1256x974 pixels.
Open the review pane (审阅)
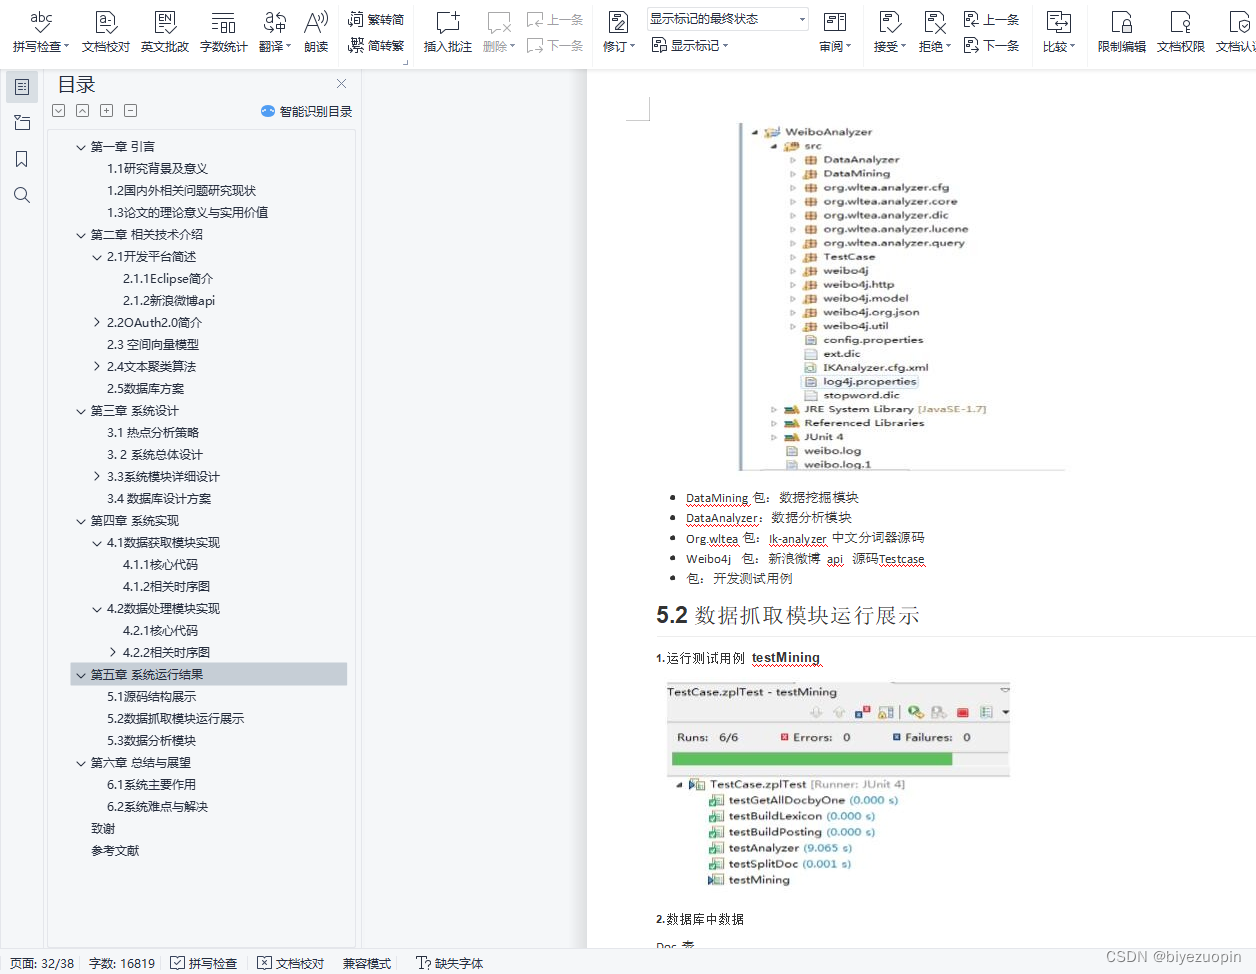(835, 32)
